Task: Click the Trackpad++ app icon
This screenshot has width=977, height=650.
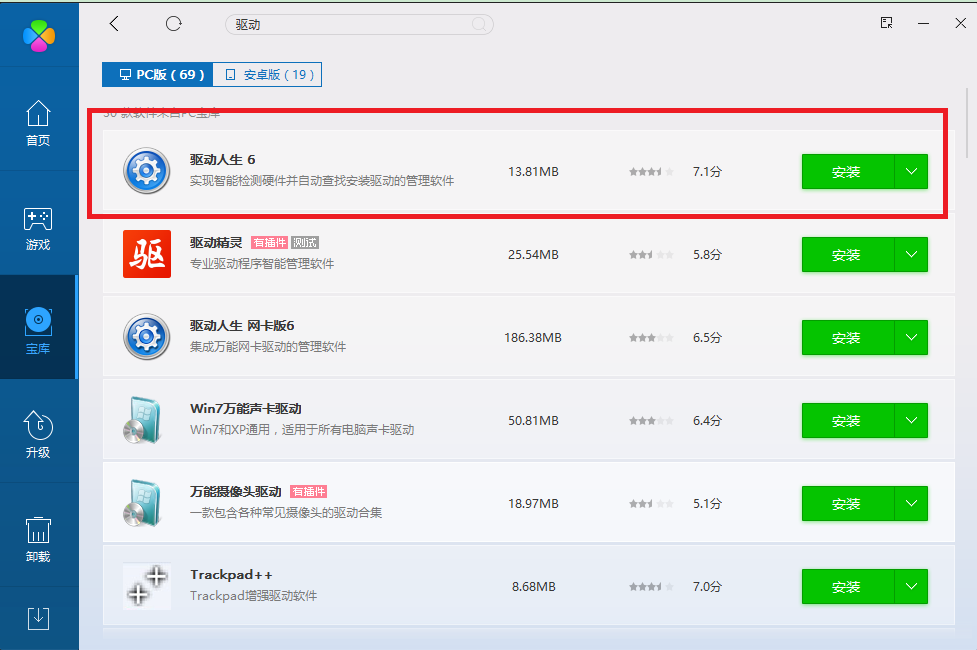Action: (x=146, y=586)
